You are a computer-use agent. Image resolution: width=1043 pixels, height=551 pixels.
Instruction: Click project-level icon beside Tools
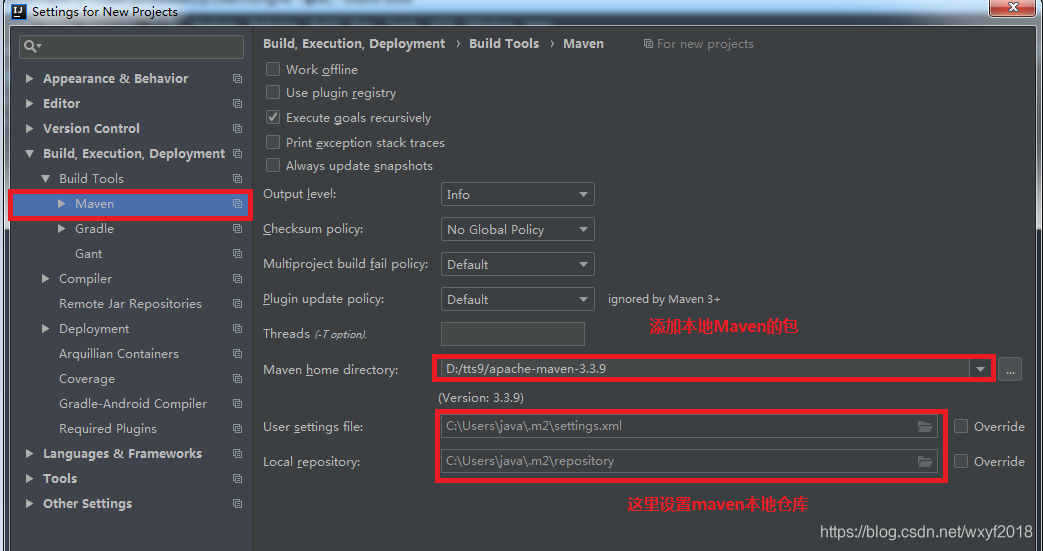(237, 479)
